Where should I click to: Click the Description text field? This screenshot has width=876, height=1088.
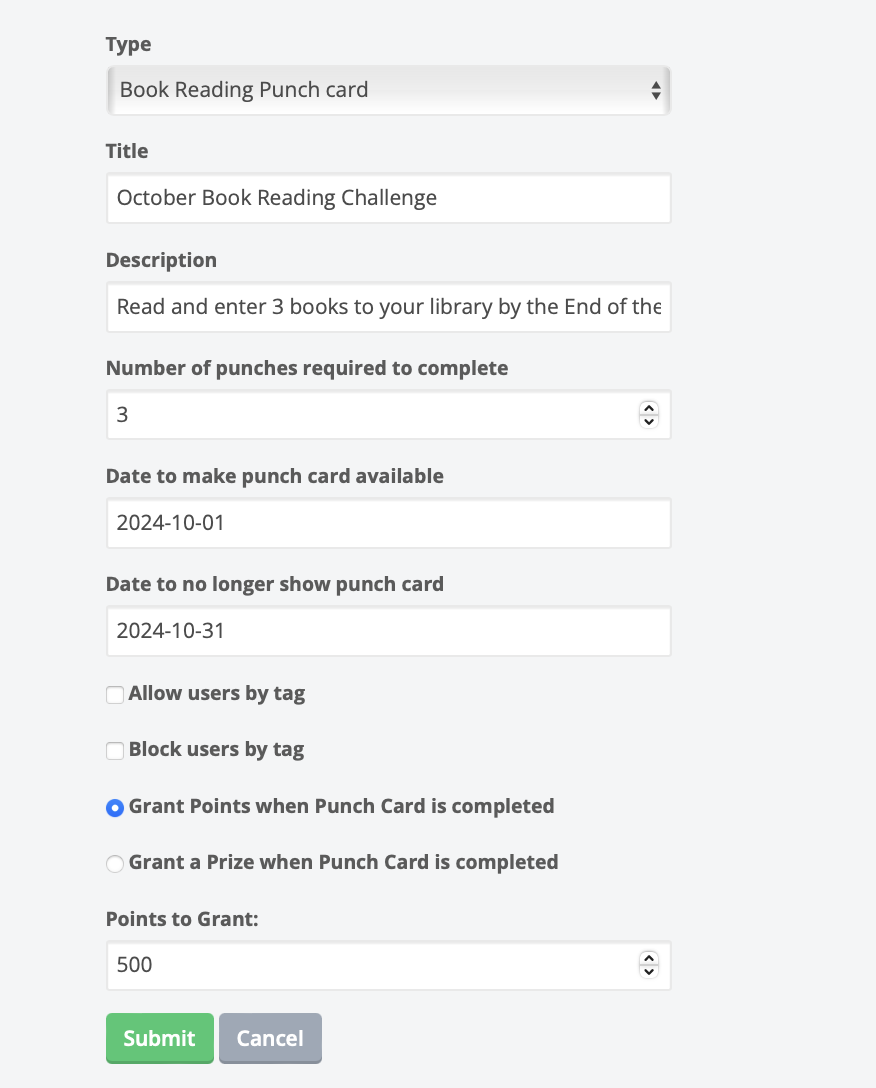point(387,306)
